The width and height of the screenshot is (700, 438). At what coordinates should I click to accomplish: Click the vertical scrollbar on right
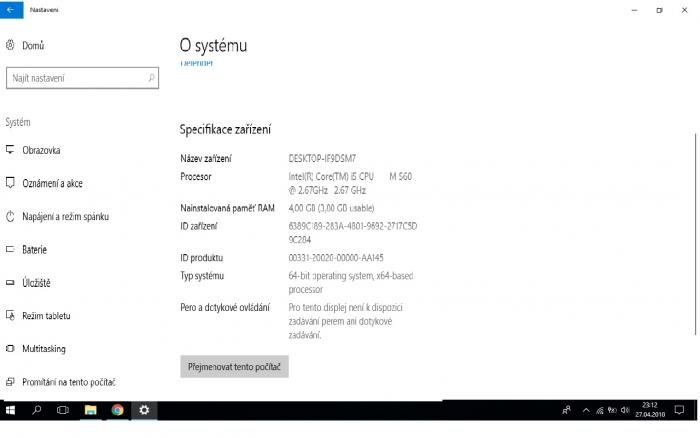click(696, 234)
